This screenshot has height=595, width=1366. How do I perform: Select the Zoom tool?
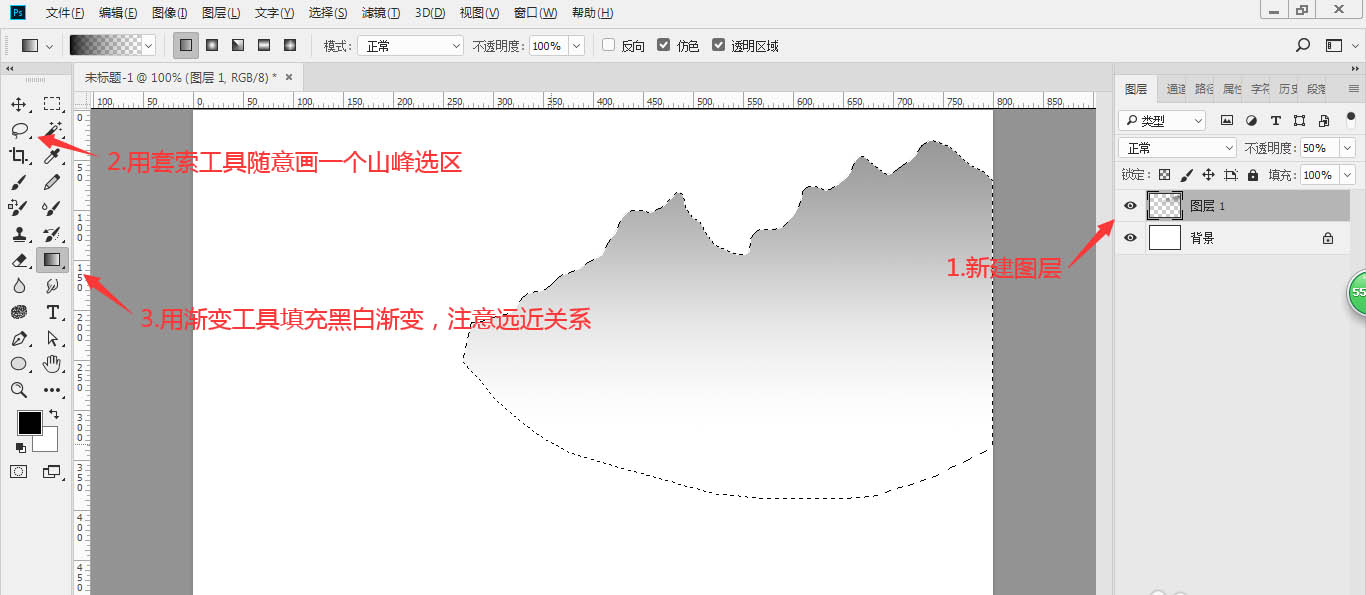point(18,390)
